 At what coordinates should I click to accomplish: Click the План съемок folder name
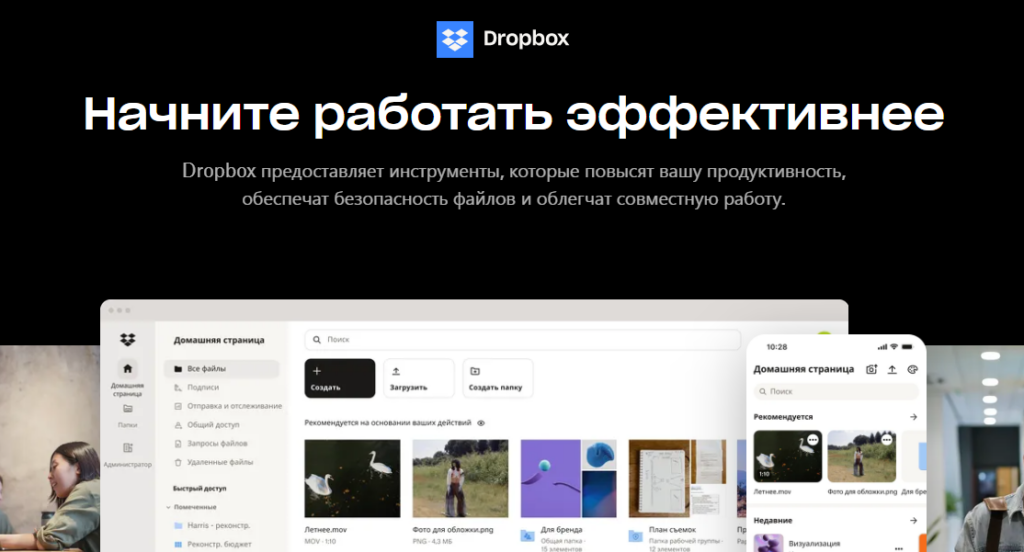(x=673, y=530)
